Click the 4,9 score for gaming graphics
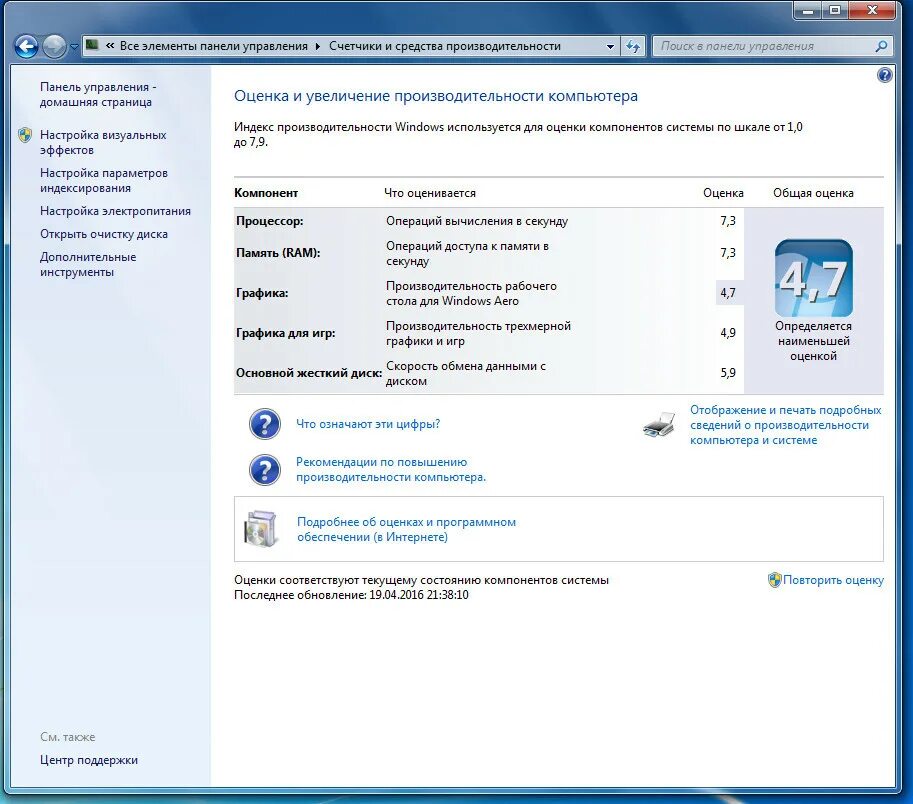Viewport: 913px width, 804px height. (x=728, y=333)
